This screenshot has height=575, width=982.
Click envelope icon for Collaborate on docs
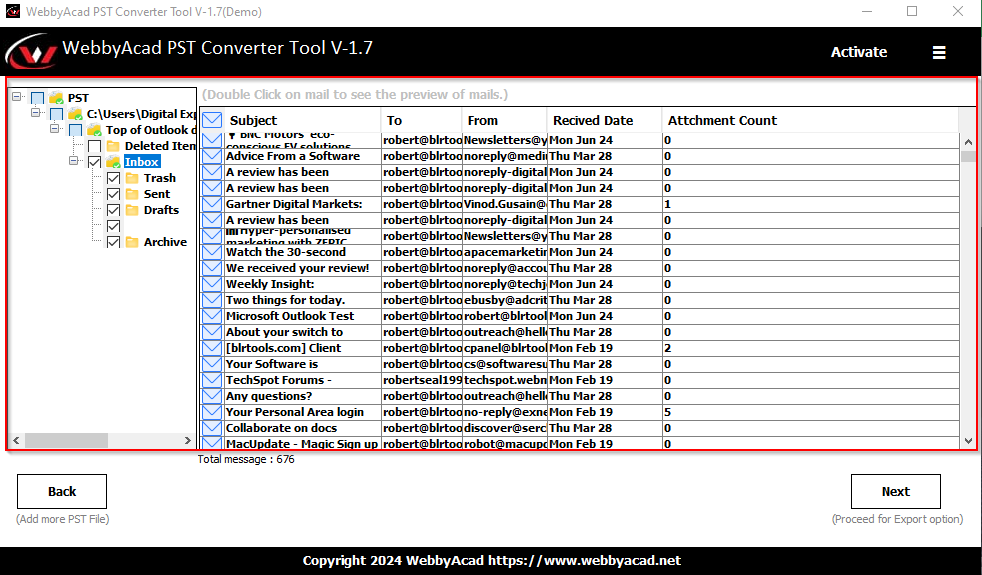coord(212,428)
